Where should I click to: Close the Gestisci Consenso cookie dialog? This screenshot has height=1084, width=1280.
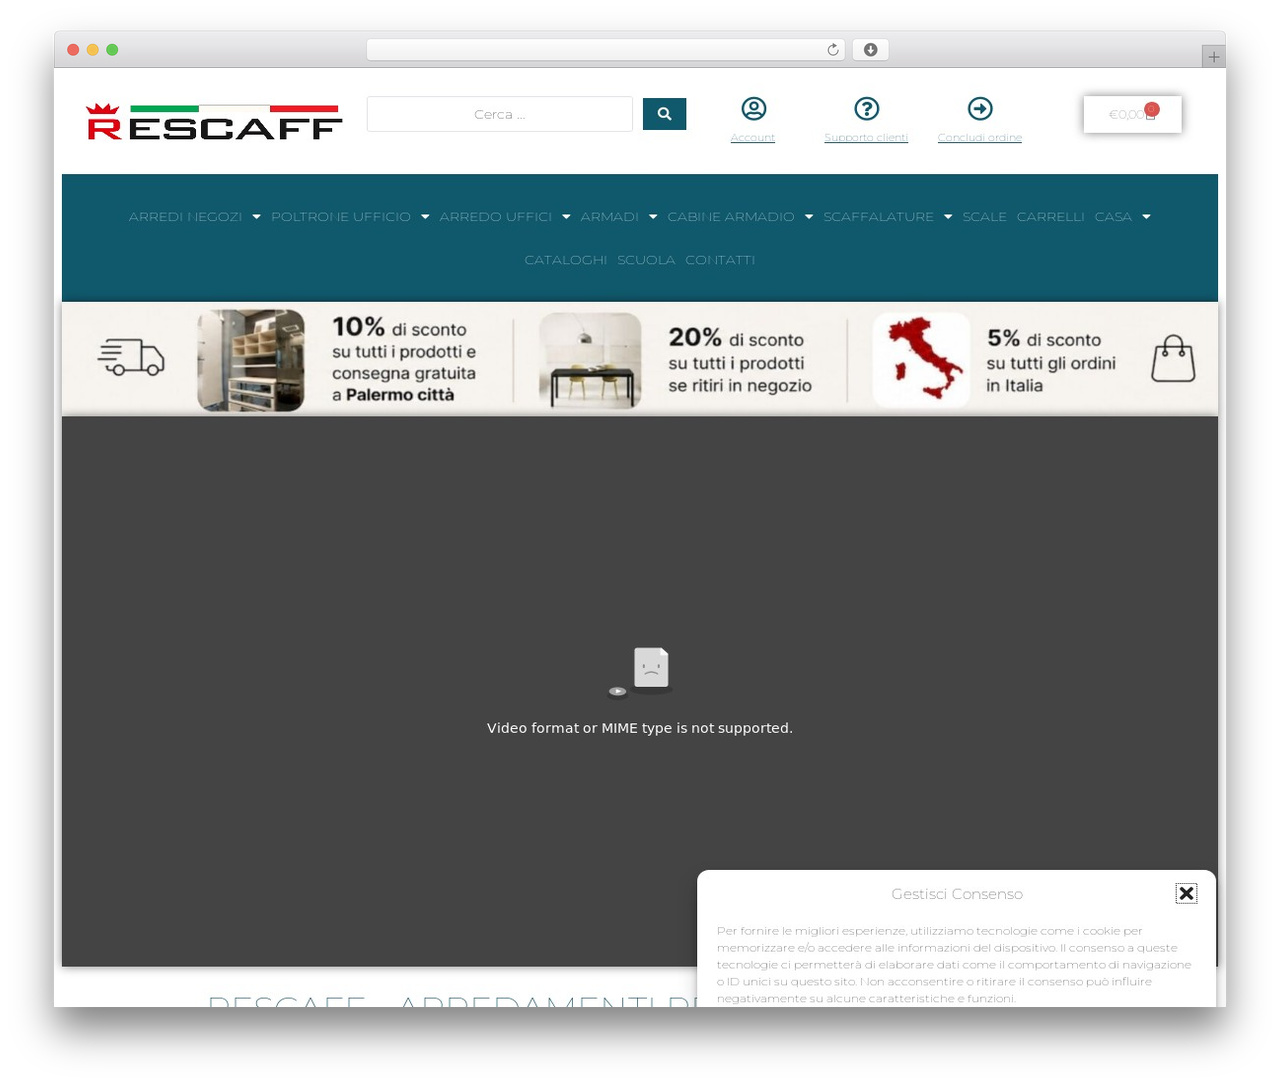tap(1186, 893)
